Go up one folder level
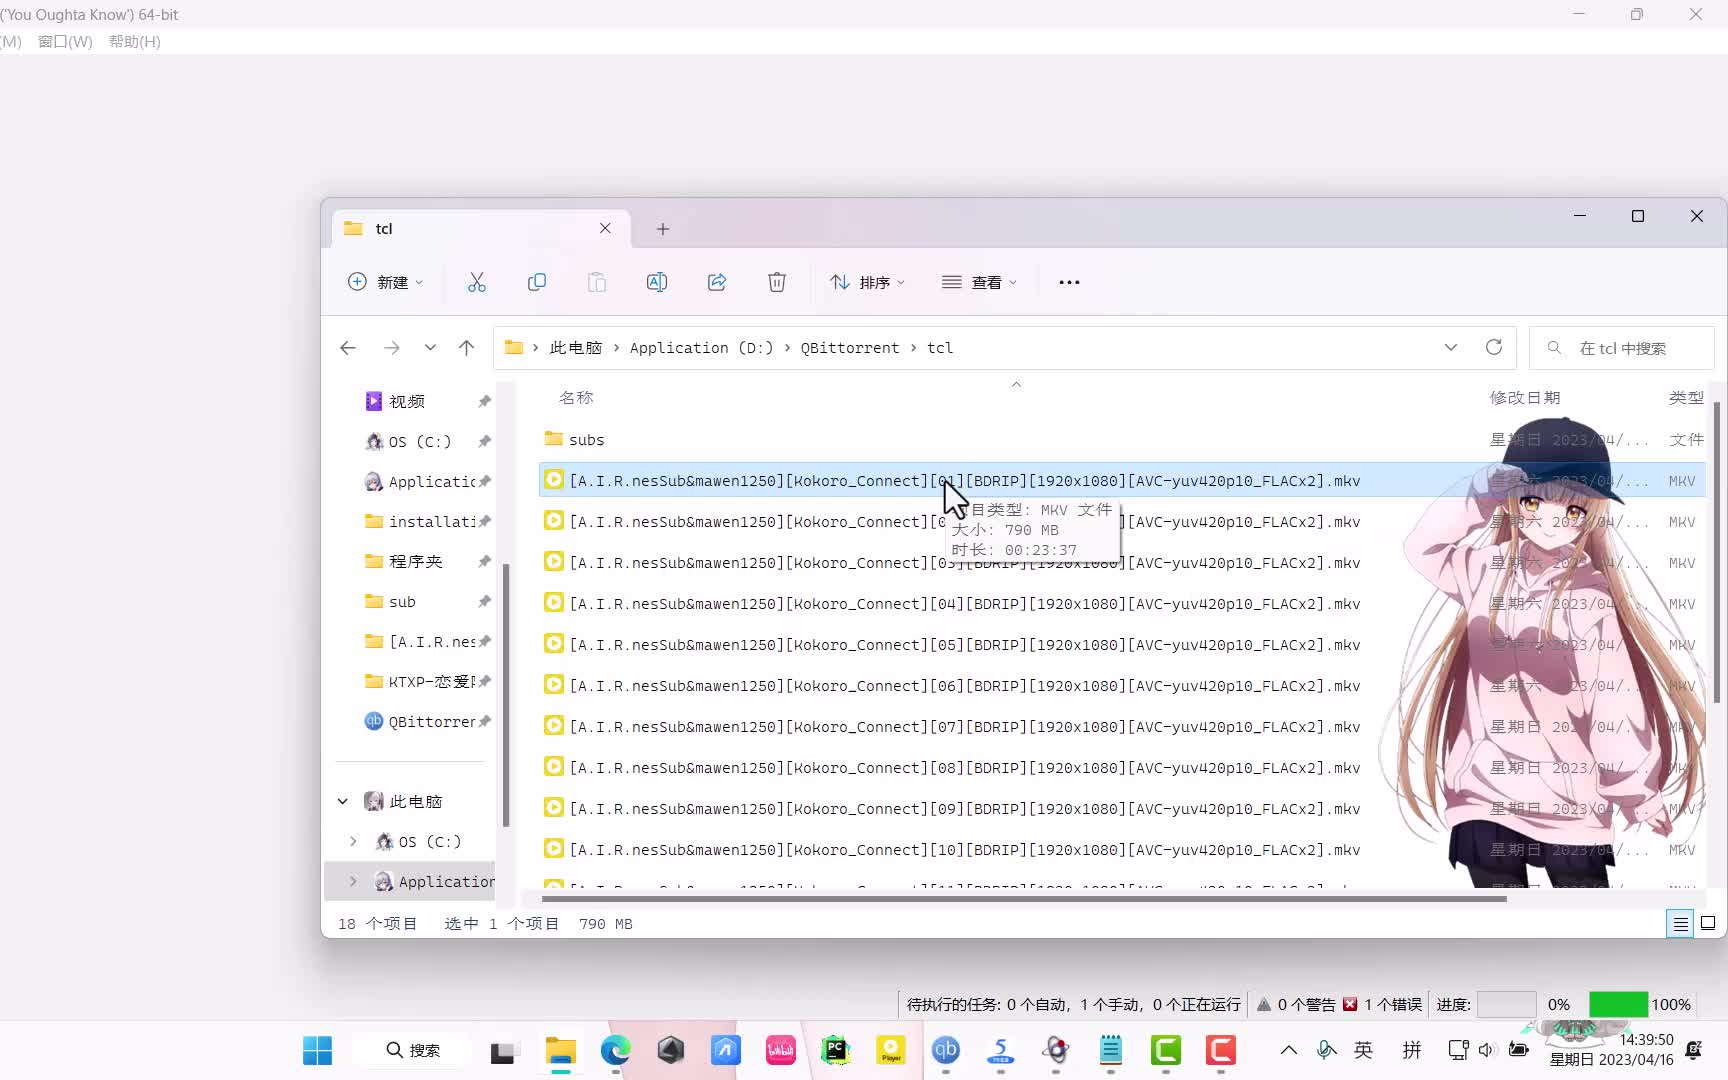 click(466, 348)
